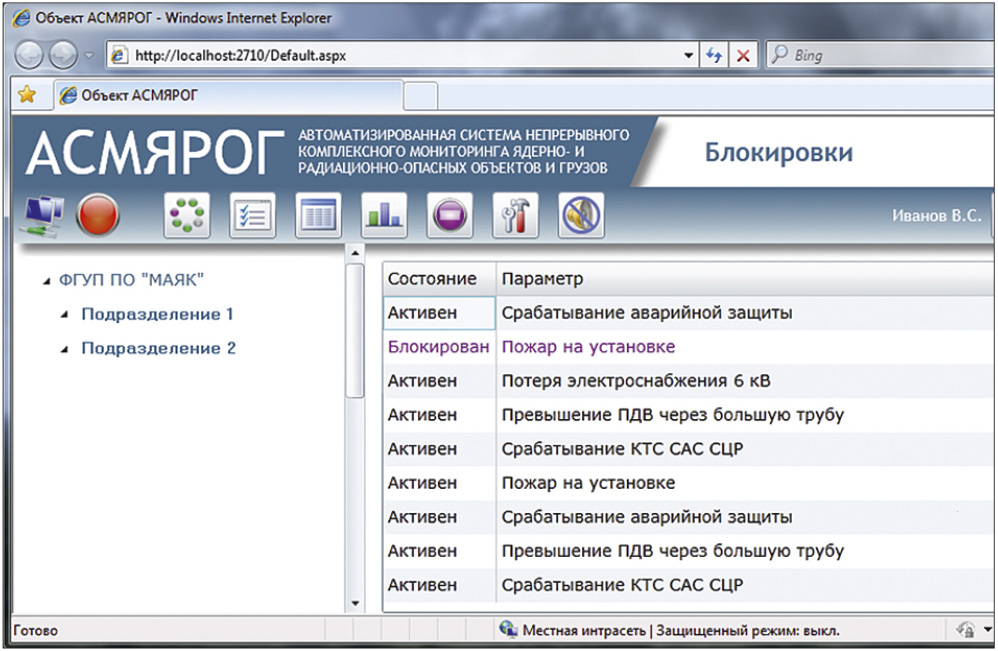This screenshot has height=651, width=998.
Task: Select Потеря электроснабжения 6 кВ row
Action: [689, 381]
